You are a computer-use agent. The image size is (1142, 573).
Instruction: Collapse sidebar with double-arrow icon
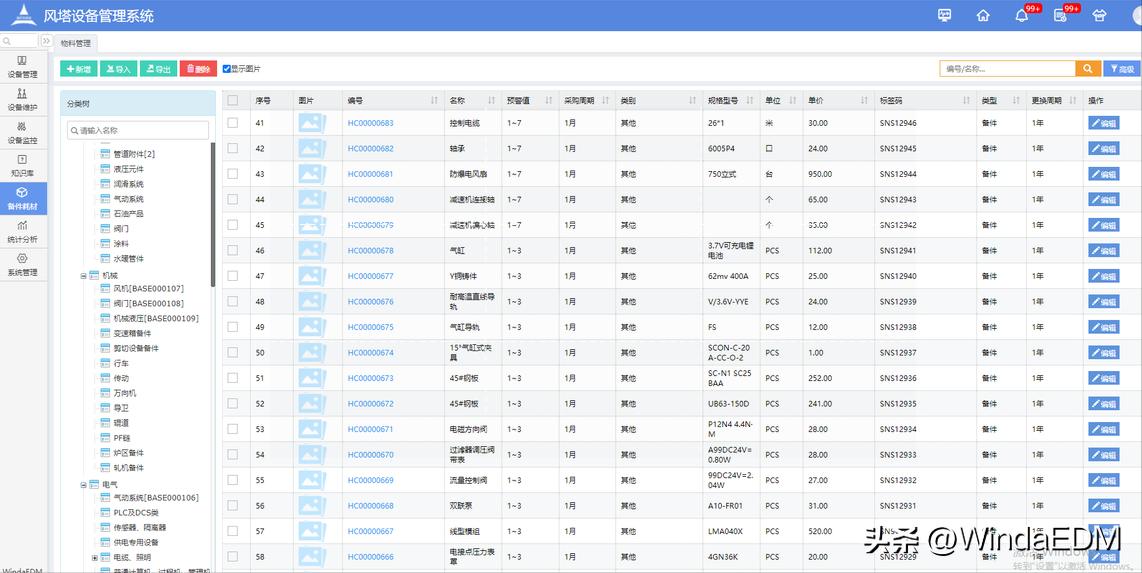(46, 41)
